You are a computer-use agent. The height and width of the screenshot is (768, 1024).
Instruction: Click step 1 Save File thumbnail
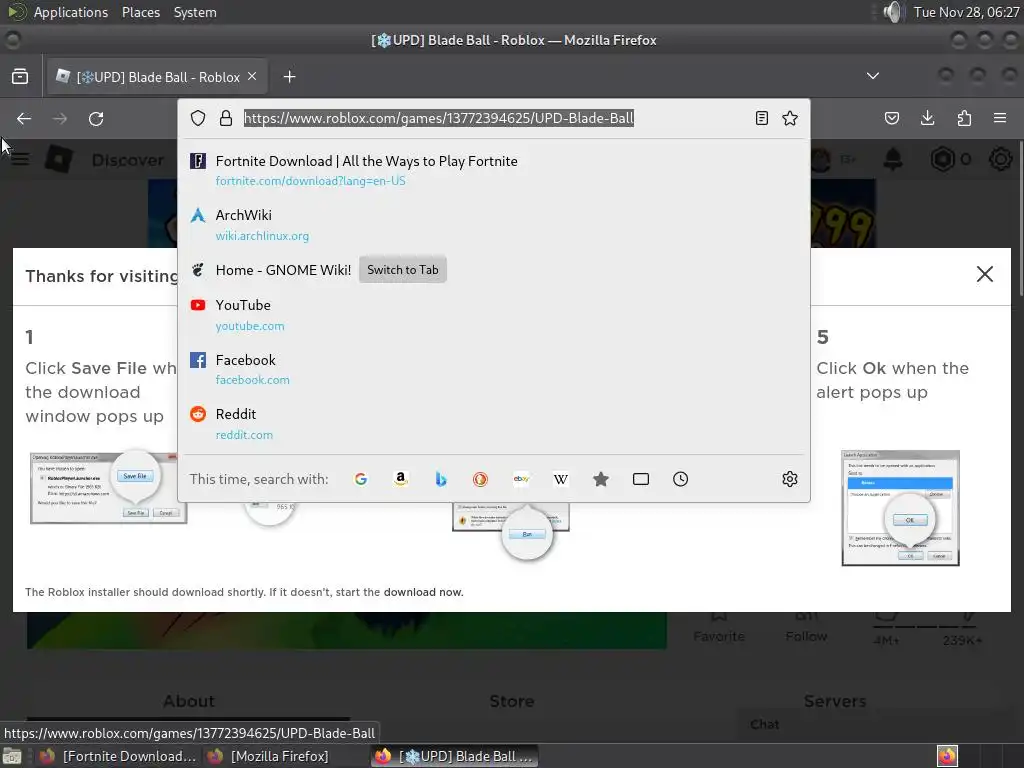[x=108, y=487]
